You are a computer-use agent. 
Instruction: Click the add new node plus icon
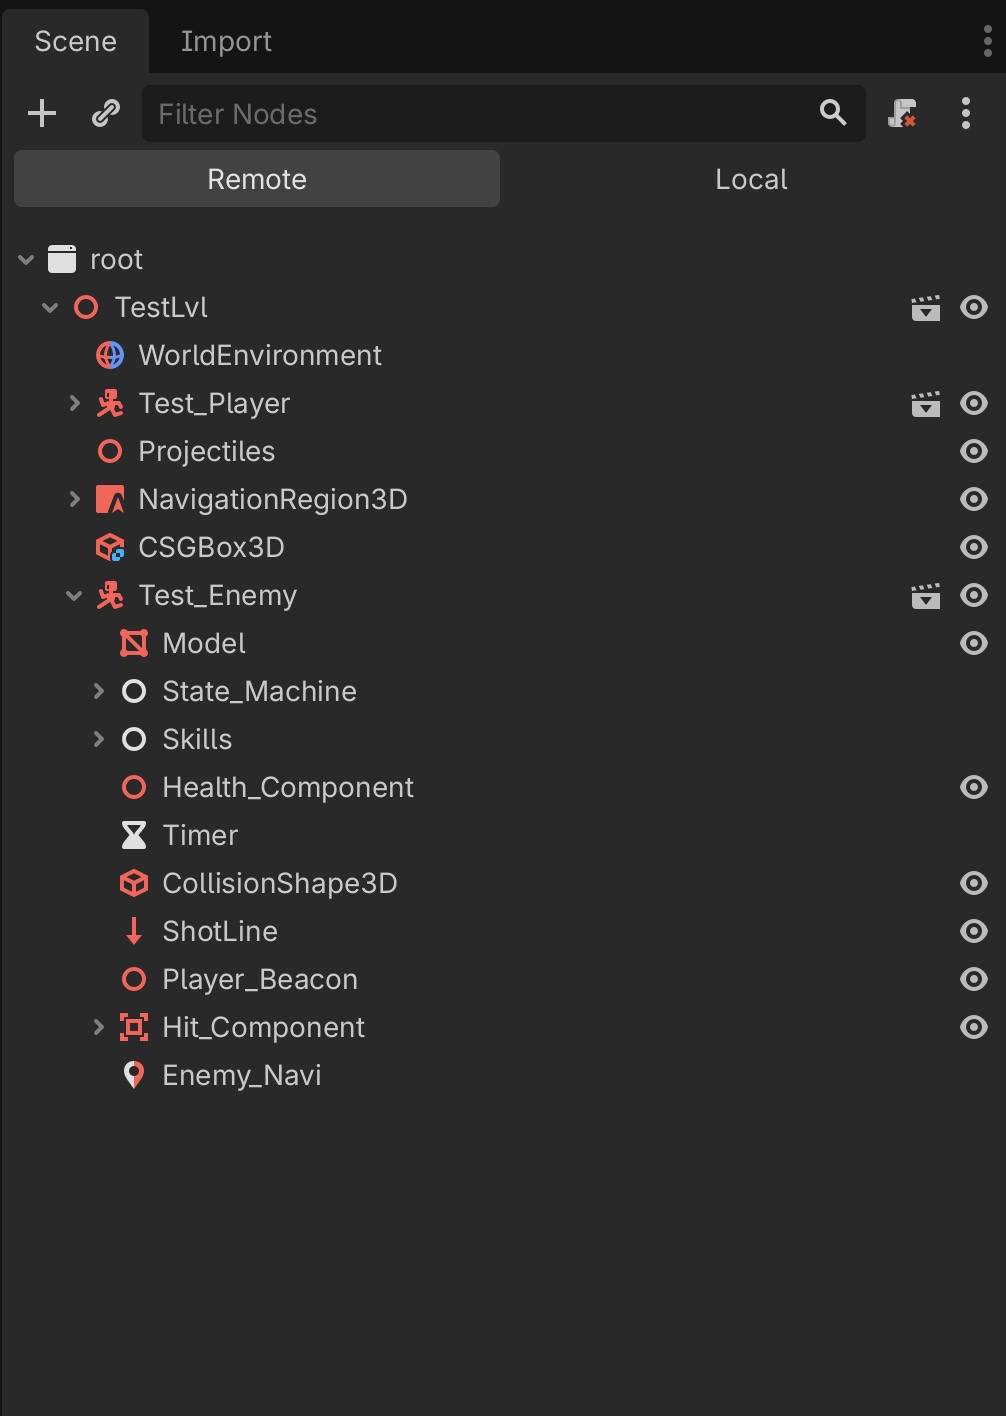pyautogui.click(x=42, y=113)
